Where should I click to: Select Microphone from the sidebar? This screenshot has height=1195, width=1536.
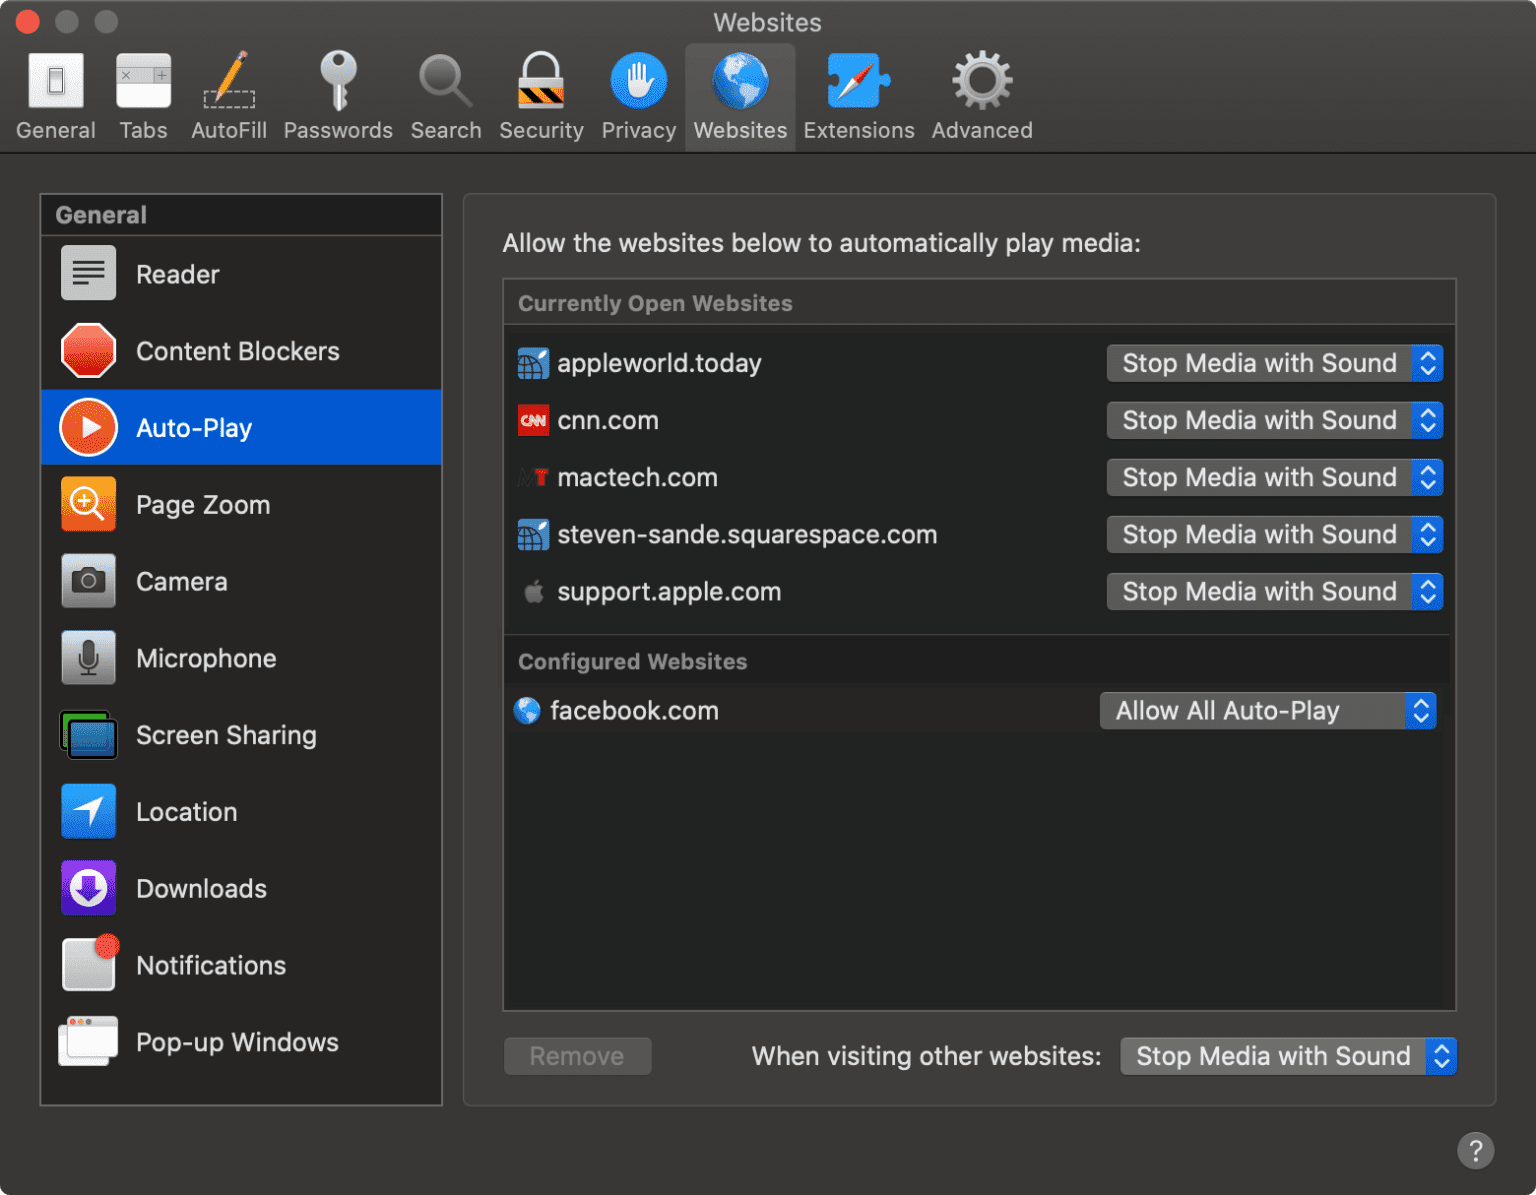point(88,658)
